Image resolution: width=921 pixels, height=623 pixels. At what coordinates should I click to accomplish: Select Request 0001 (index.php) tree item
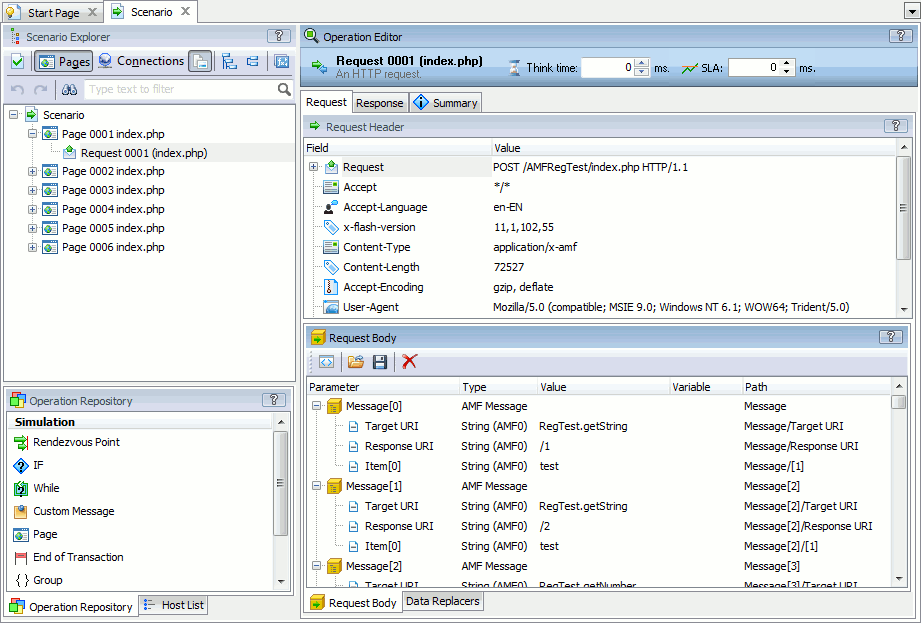pos(144,153)
